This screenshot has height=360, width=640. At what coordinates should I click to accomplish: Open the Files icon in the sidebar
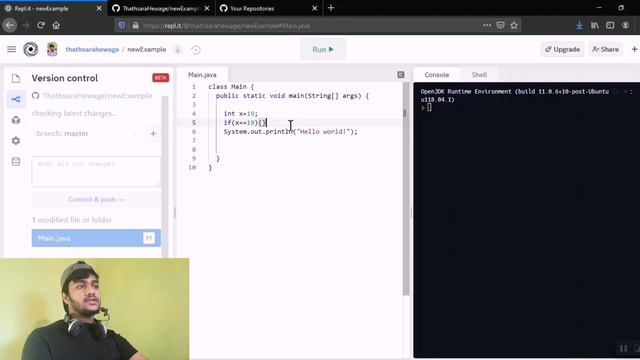coord(16,78)
